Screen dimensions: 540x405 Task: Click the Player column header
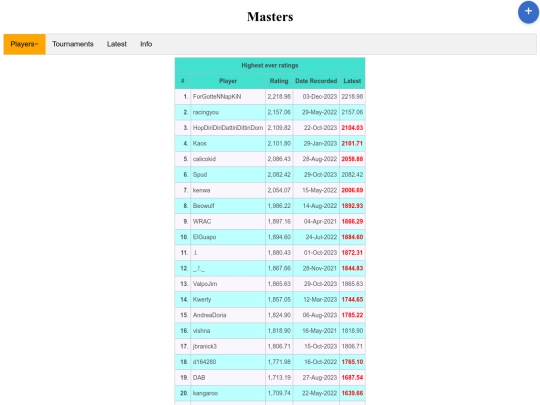click(x=228, y=81)
